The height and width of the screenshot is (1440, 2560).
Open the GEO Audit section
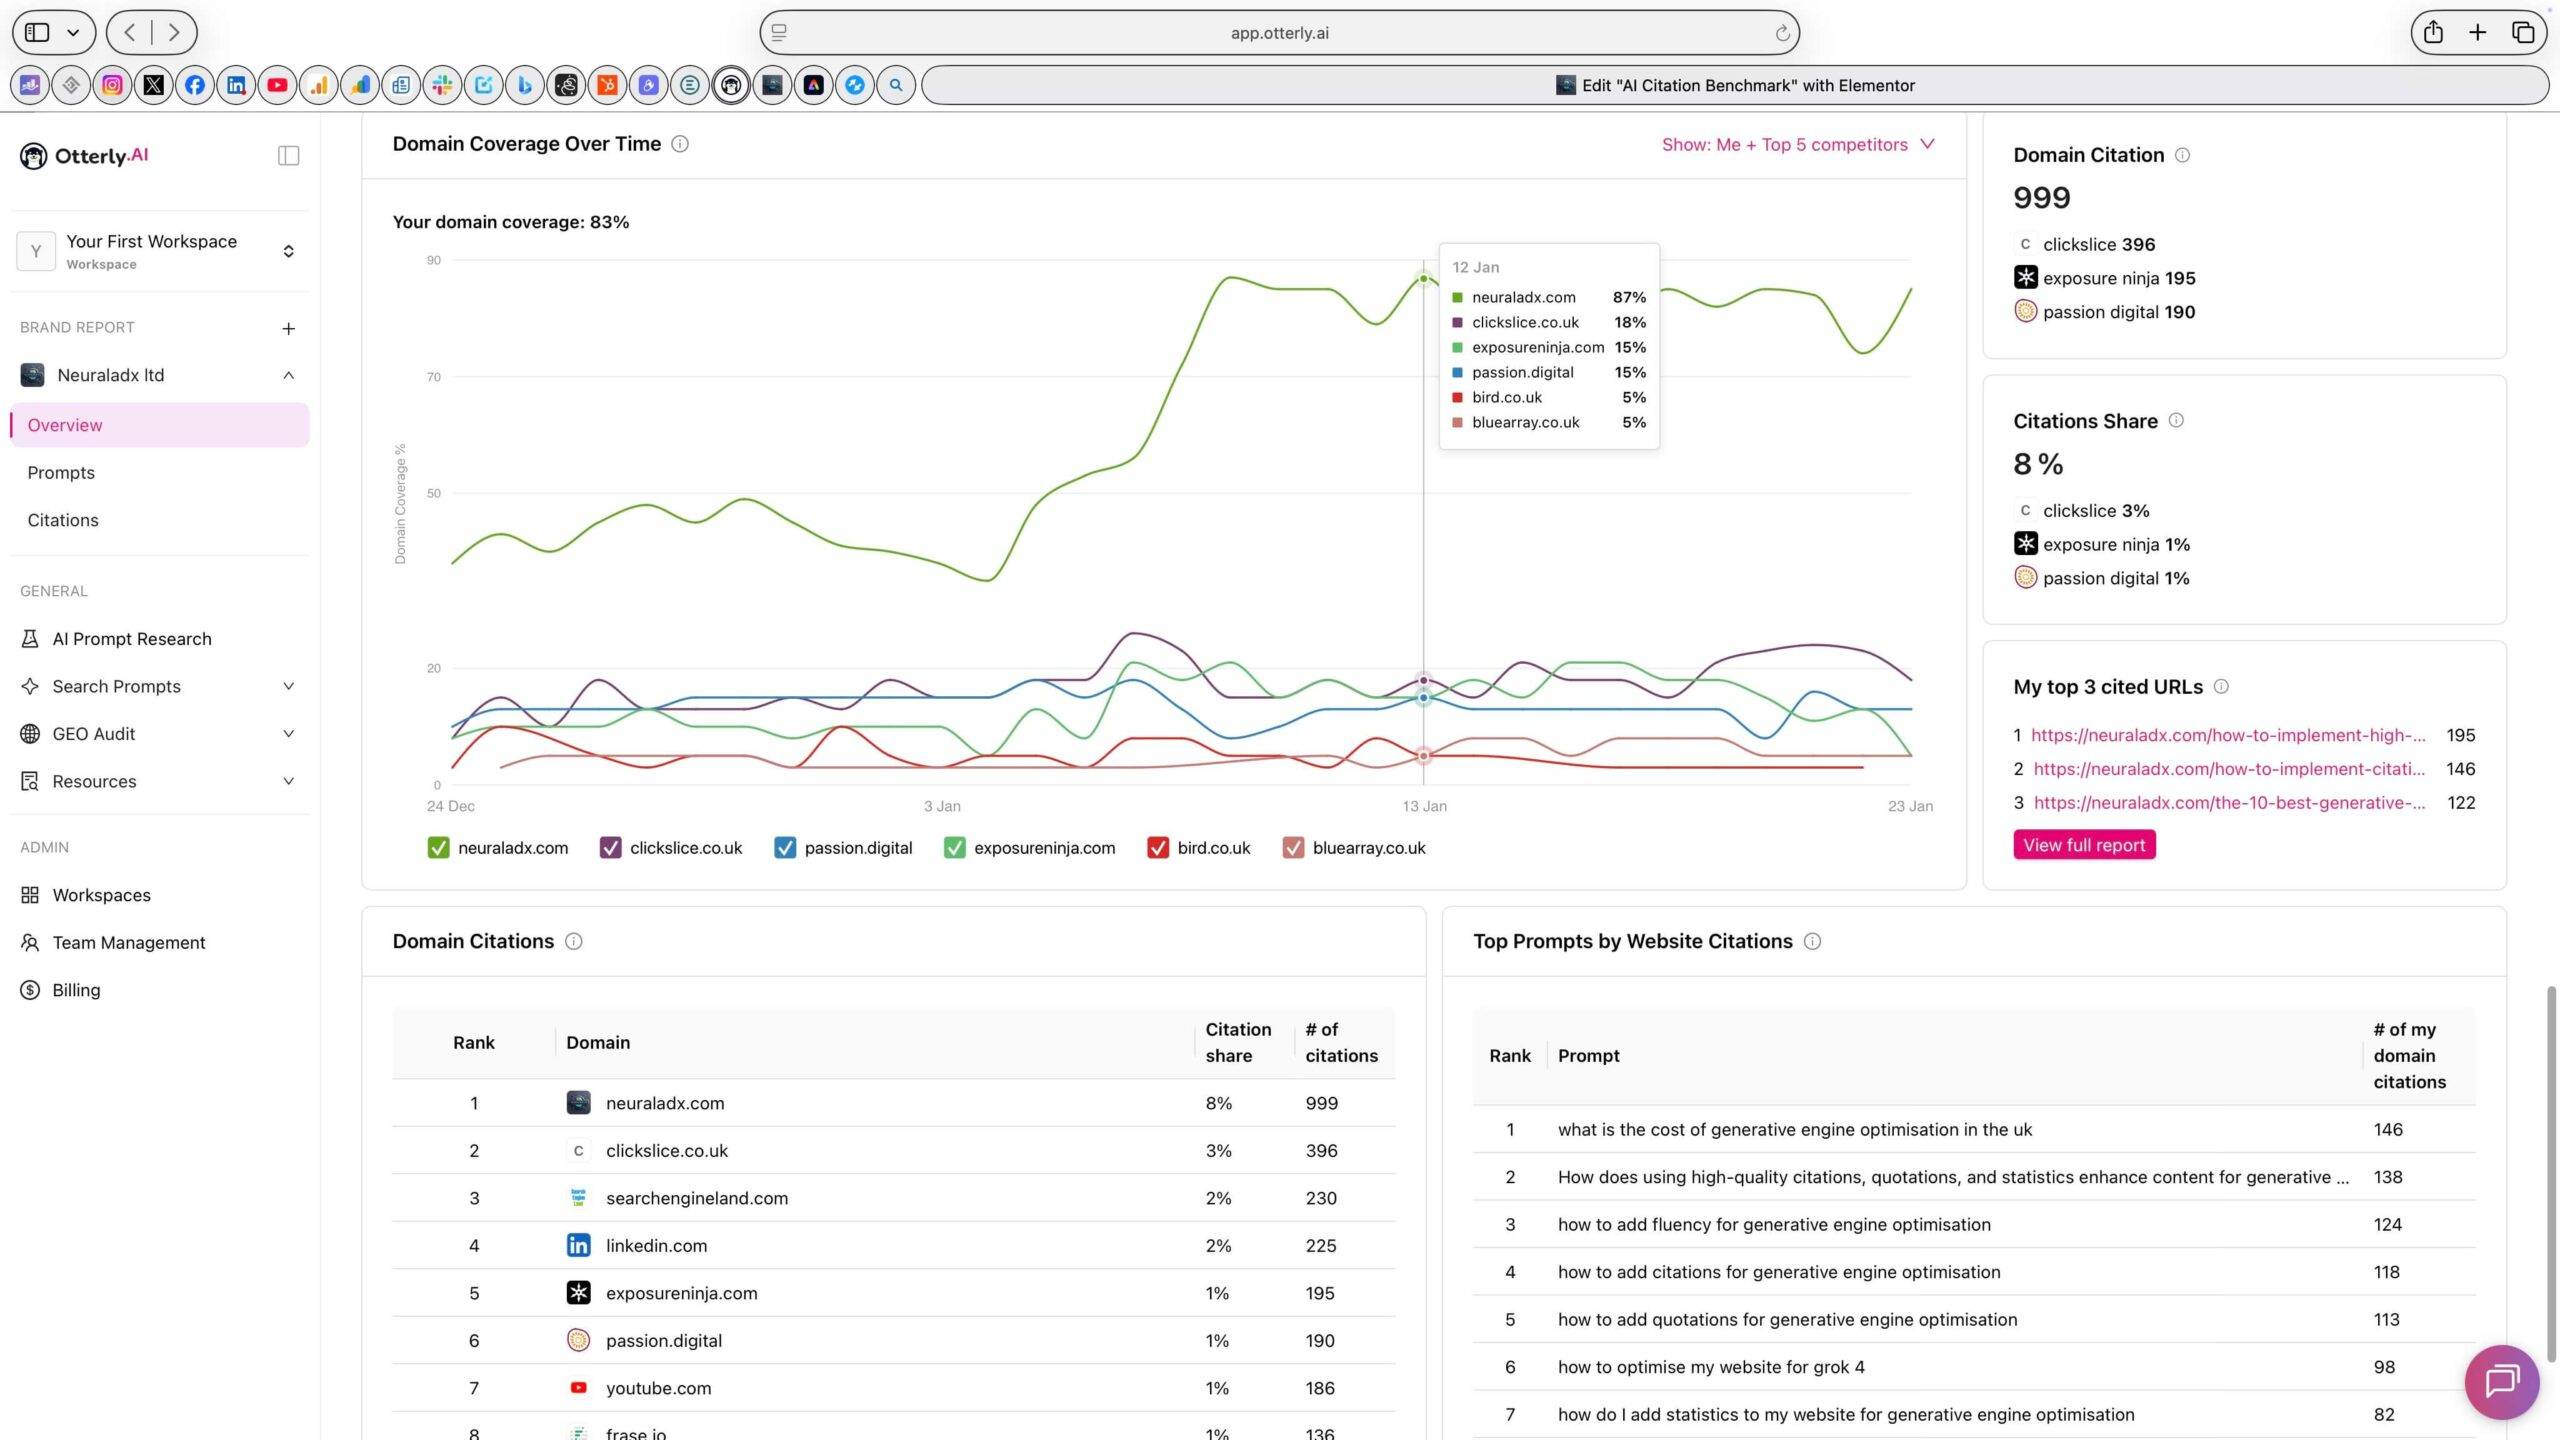point(92,733)
